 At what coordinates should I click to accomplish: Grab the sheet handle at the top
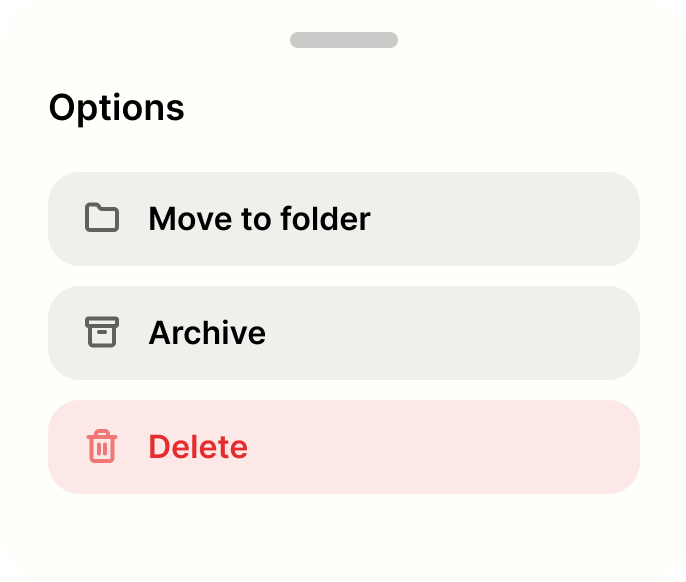(x=343, y=40)
